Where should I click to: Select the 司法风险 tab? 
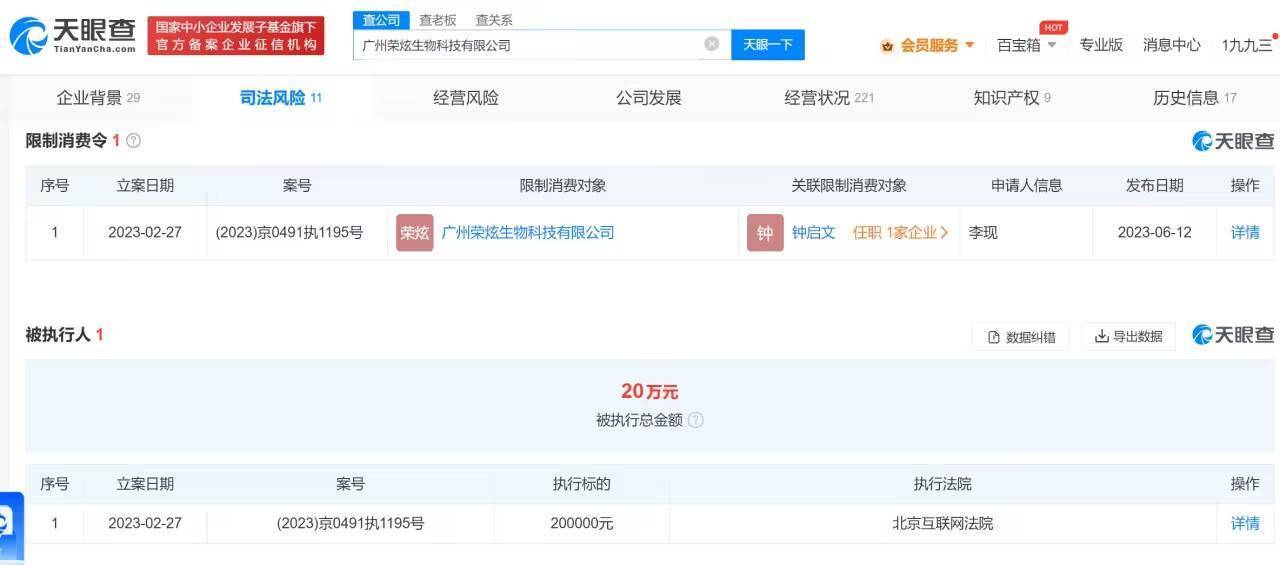(280, 98)
